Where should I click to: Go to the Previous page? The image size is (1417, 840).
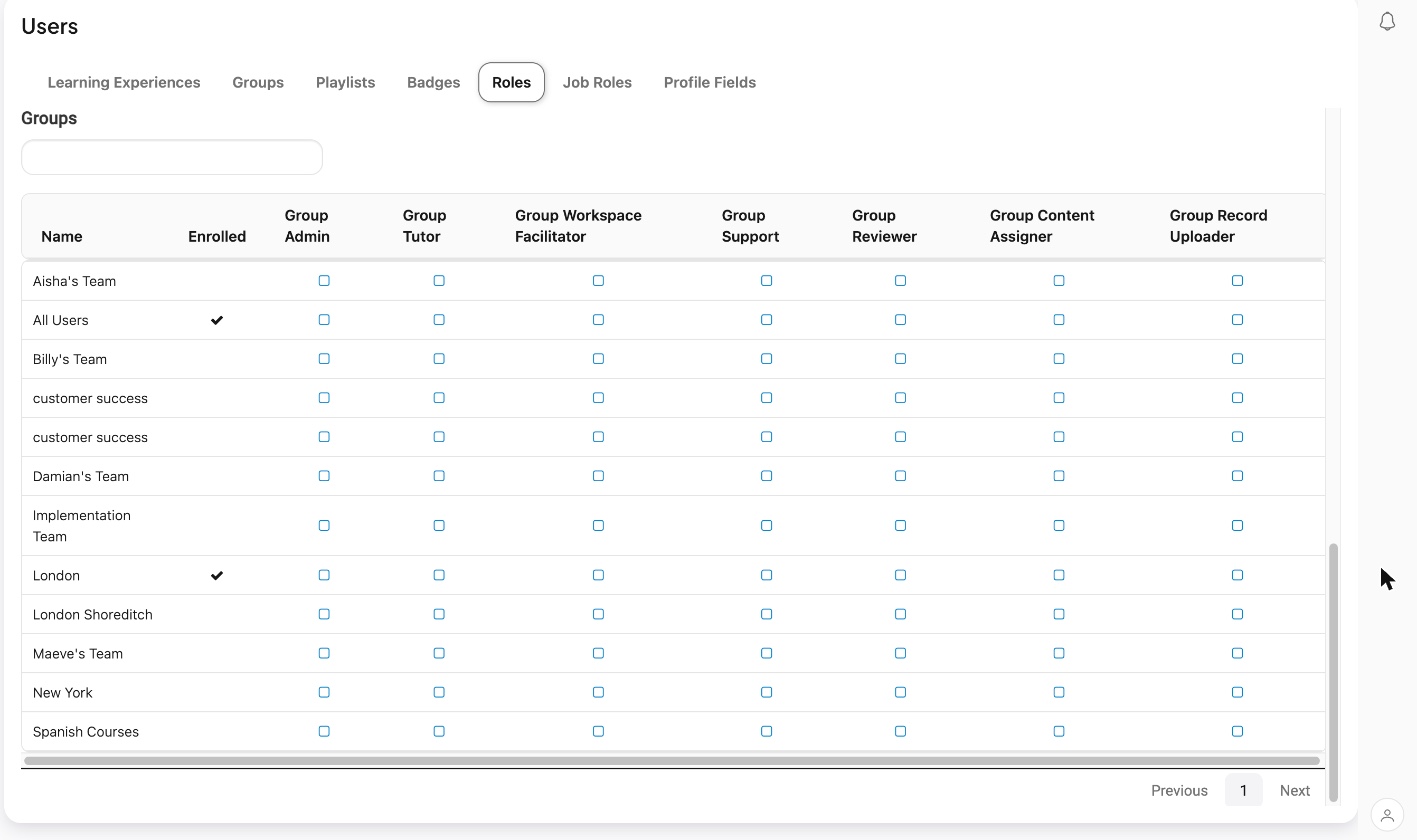(x=1179, y=790)
